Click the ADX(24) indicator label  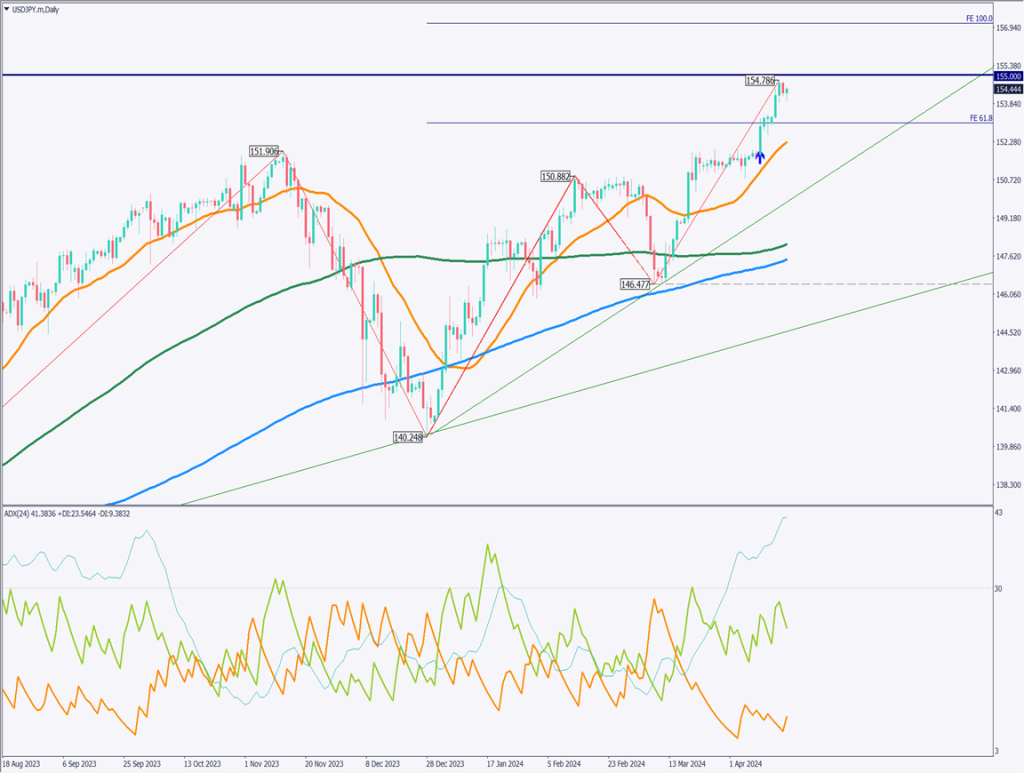(x=65, y=514)
